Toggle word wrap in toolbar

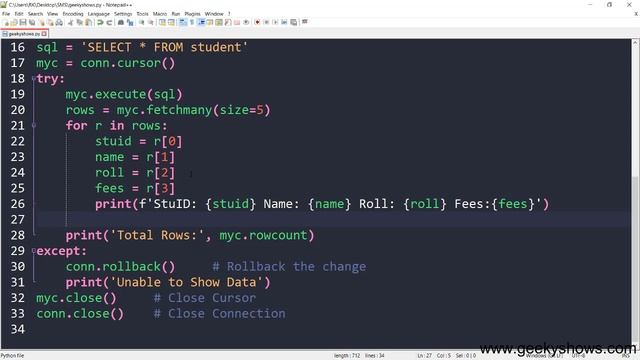(x=182, y=22)
